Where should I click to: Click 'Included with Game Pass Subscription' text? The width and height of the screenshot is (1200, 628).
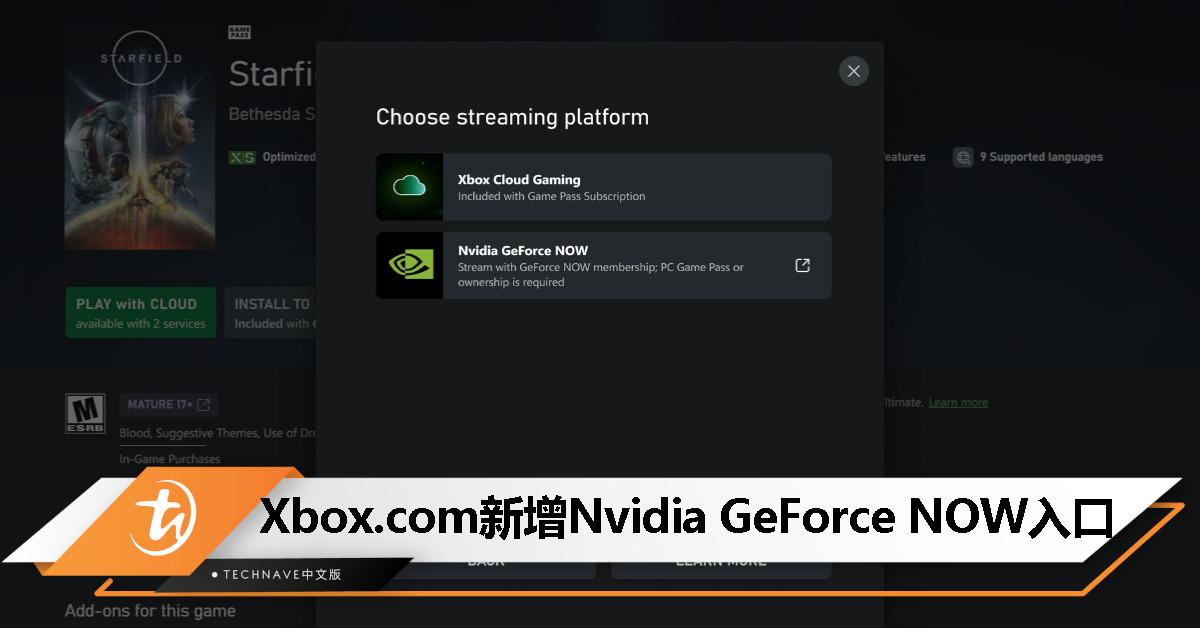[x=551, y=196]
